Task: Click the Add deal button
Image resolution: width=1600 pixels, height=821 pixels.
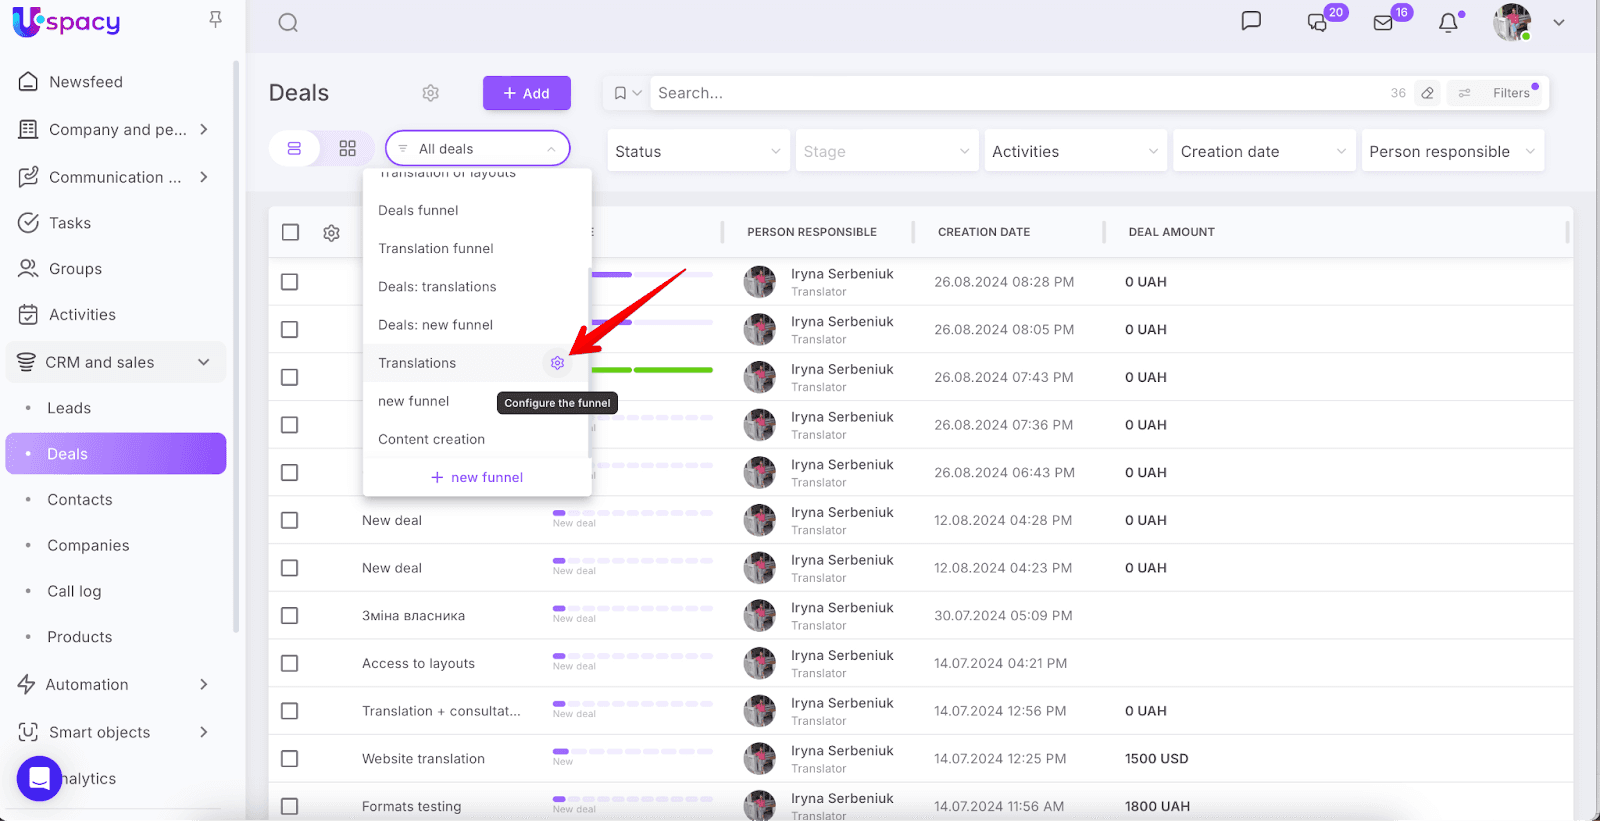Action: [x=526, y=93]
